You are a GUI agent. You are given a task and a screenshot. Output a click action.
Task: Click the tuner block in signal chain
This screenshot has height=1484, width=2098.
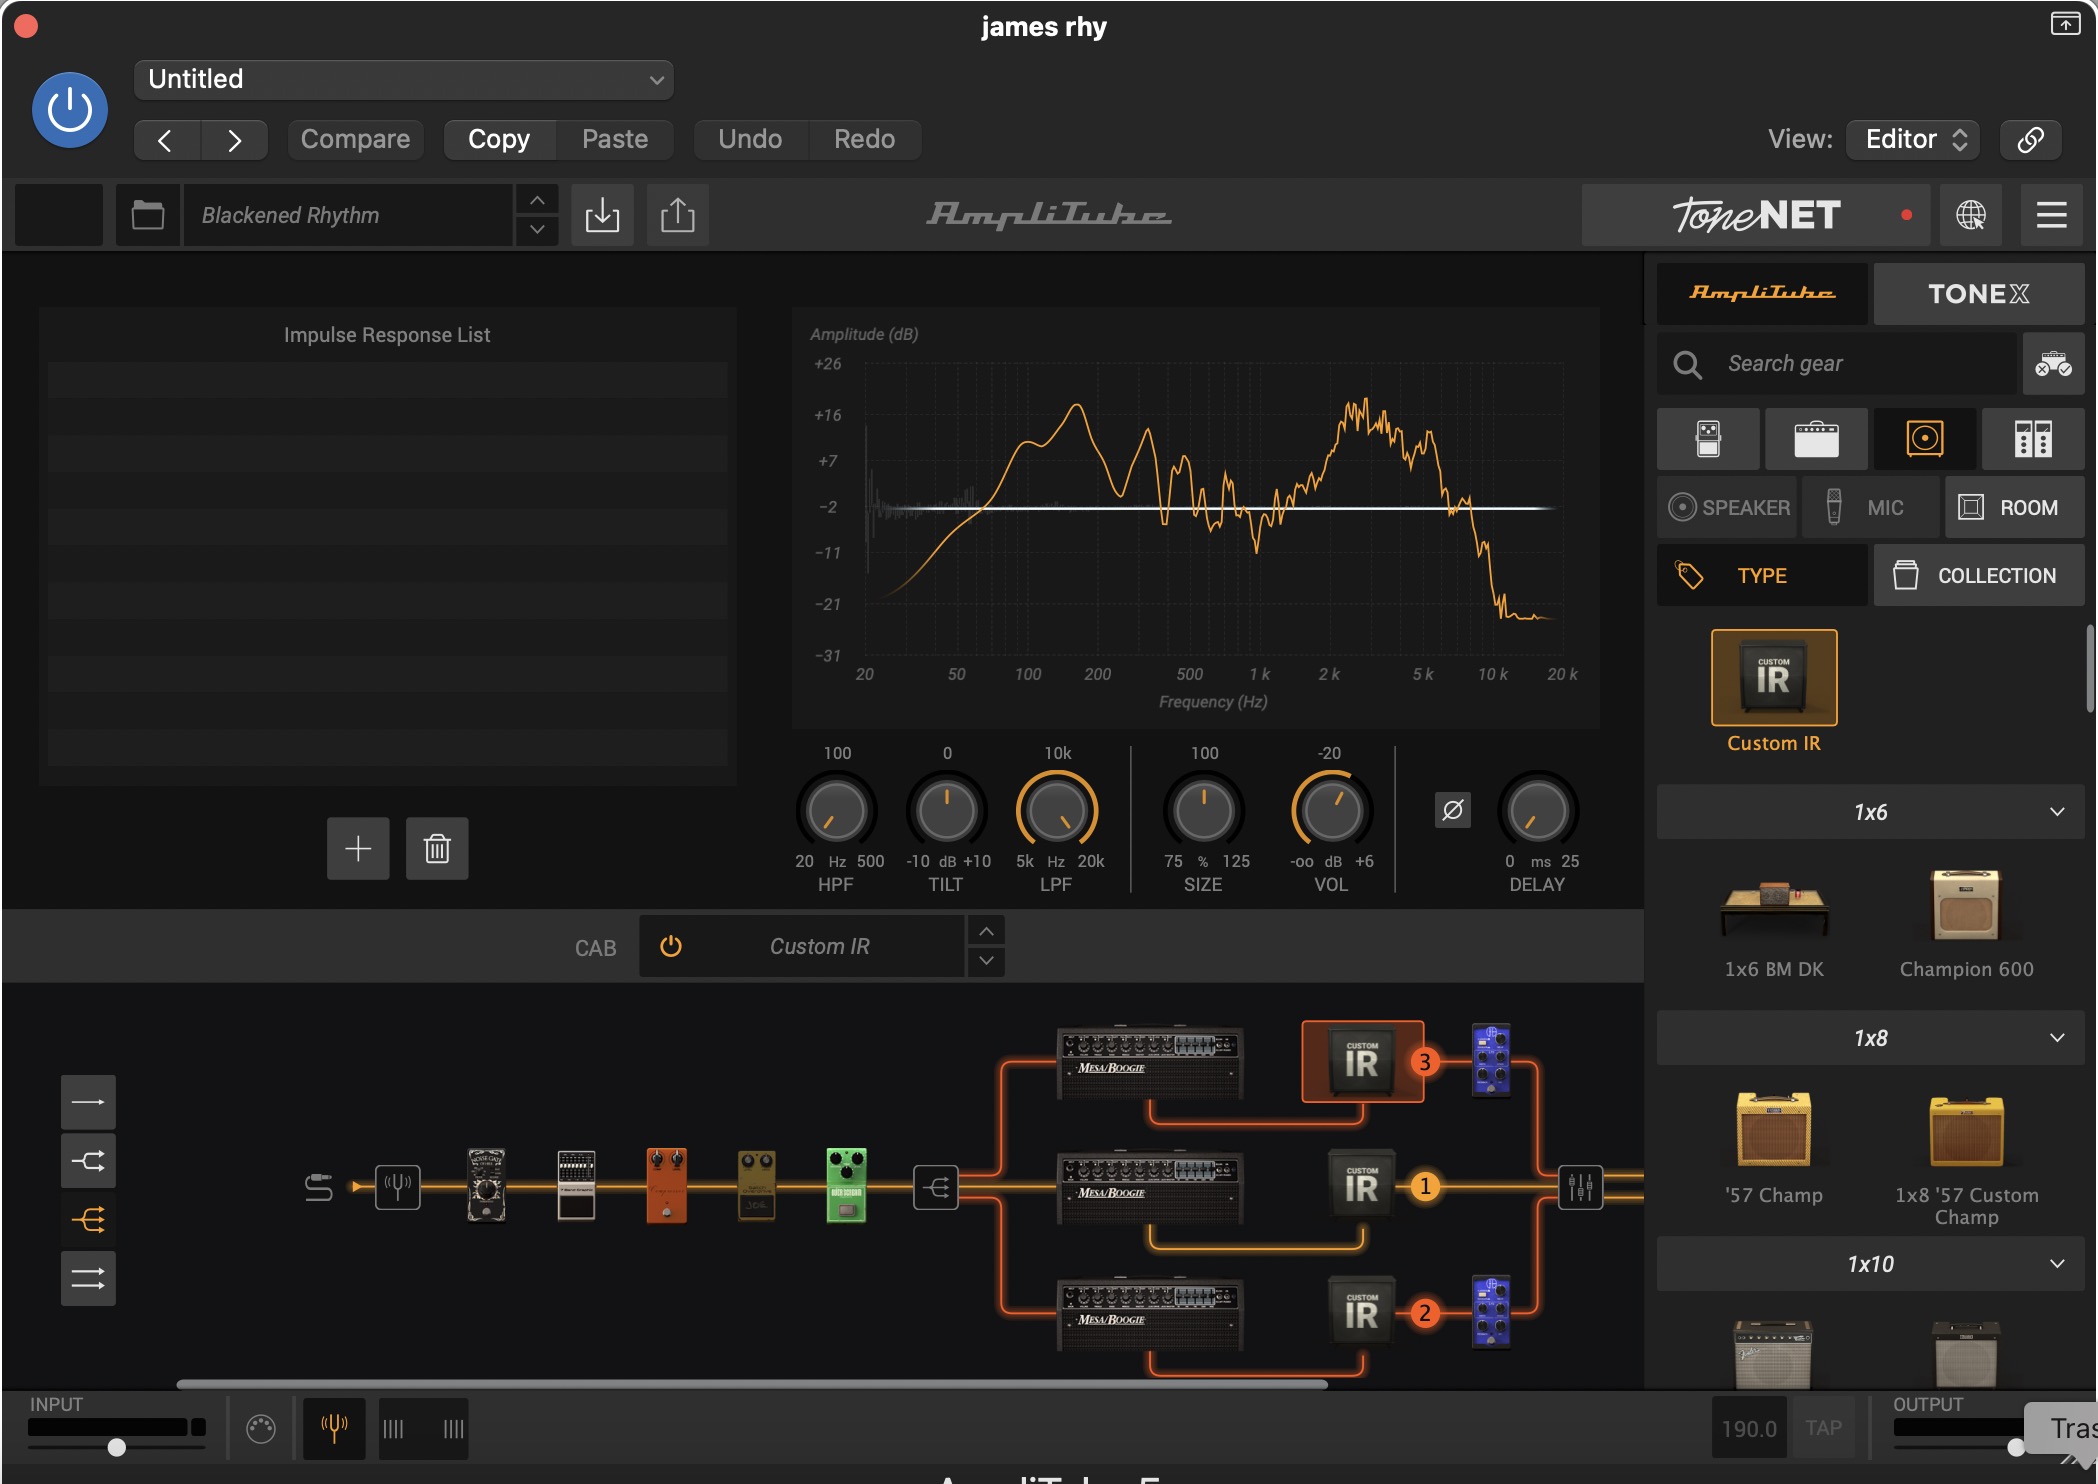tap(397, 1187)
